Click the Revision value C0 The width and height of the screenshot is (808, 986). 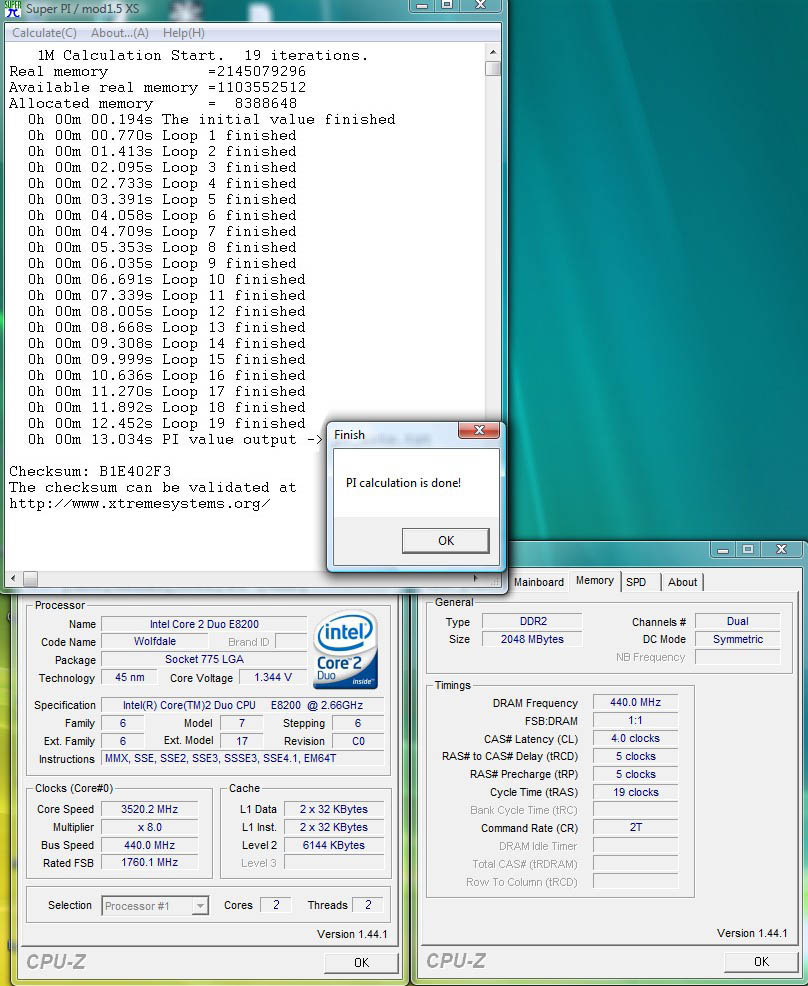358,741
